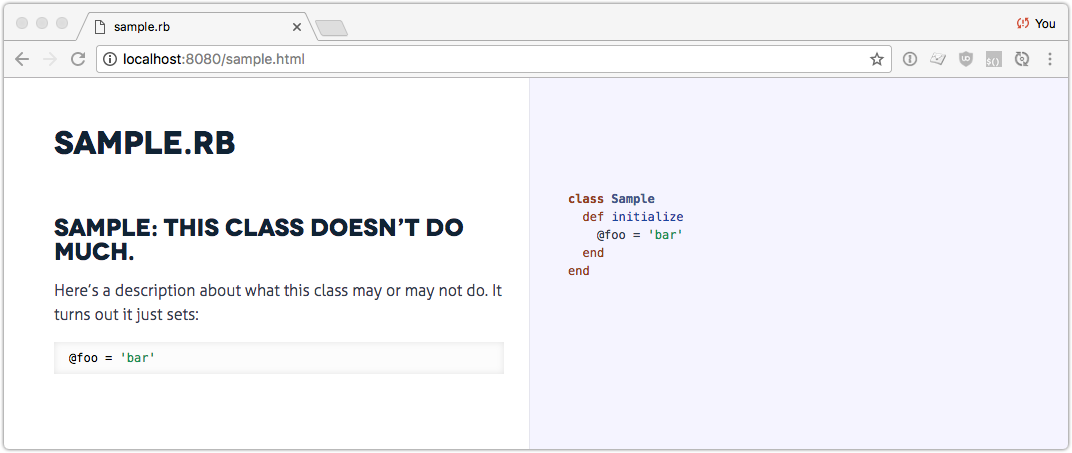
Task: View site information icon in address bar
Action: (109, 59)
